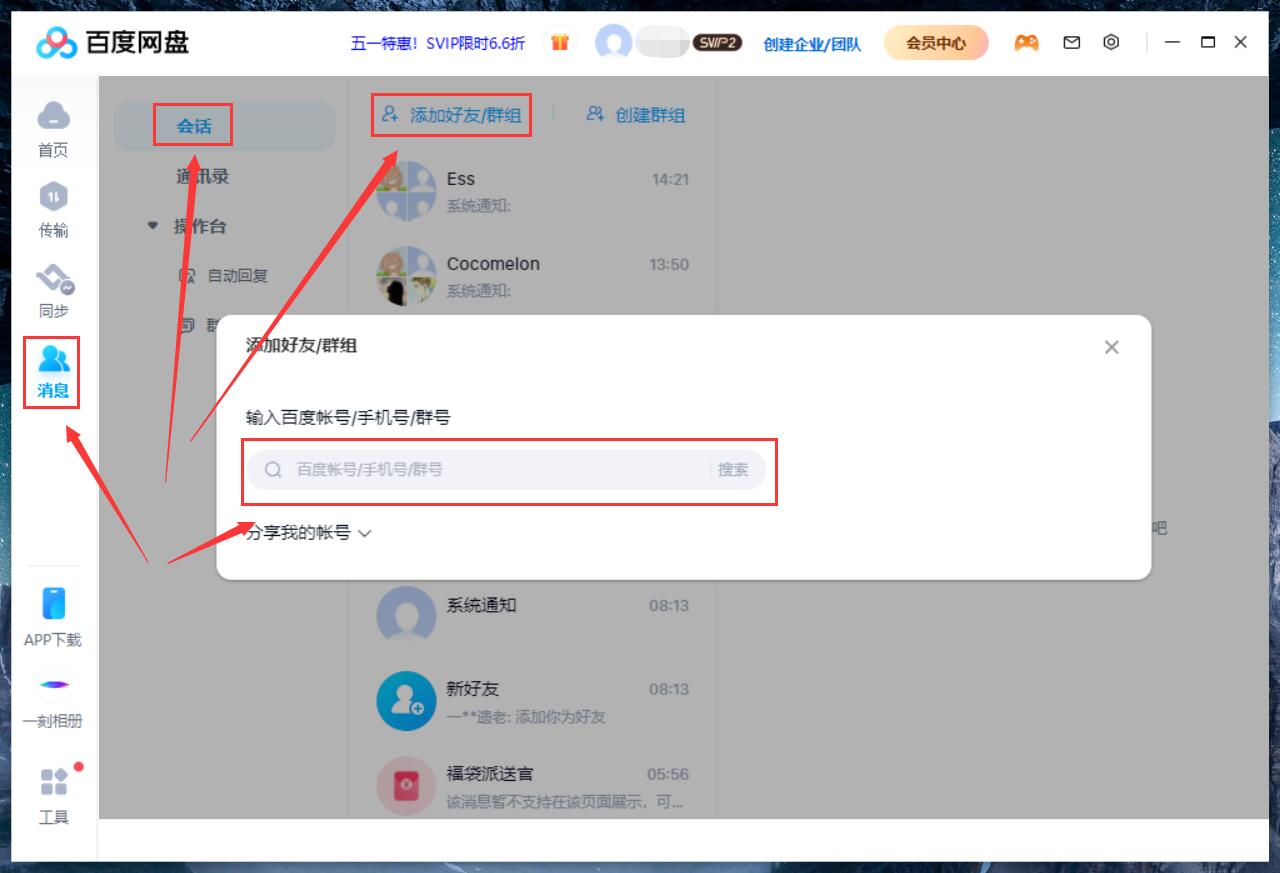Open the 同步 sync icon
This screenshot has height=873, width=1280.
tap(53, 285)
